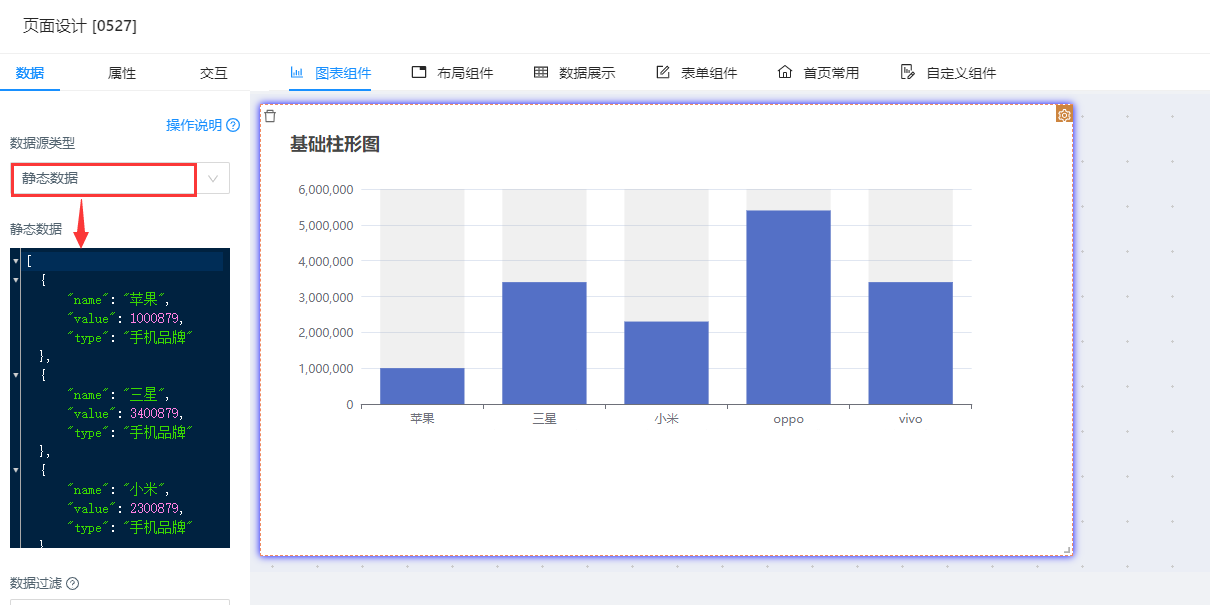The image size is (1210, 605).
Task: Open the 数据源类型 dropdown showing 静态数据
Action: click(x=120, y=178)
